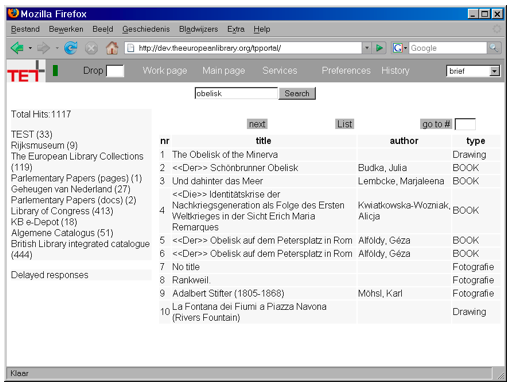Click the title column header
Viewport: 511px width, 388px height.
(263, 141)
